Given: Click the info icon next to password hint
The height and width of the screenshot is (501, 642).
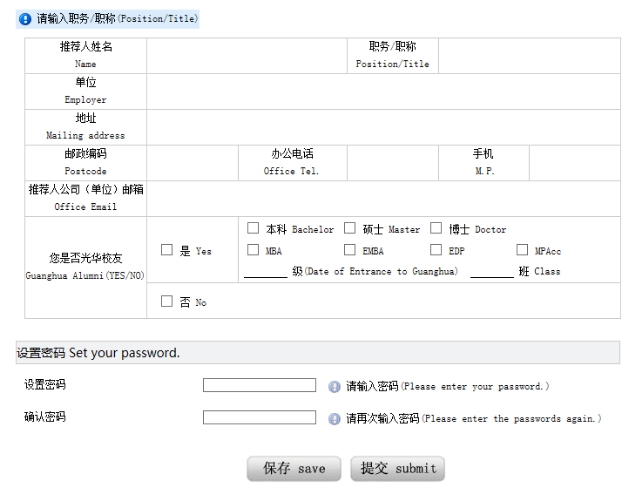Looking at the screenshot, I should pyautogui.click(x=335, y=386).
